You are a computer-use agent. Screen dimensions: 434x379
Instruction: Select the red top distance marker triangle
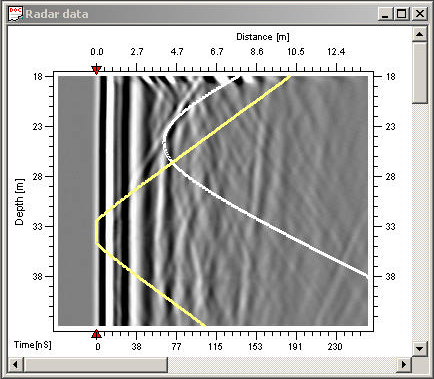(x=96, y=70)
